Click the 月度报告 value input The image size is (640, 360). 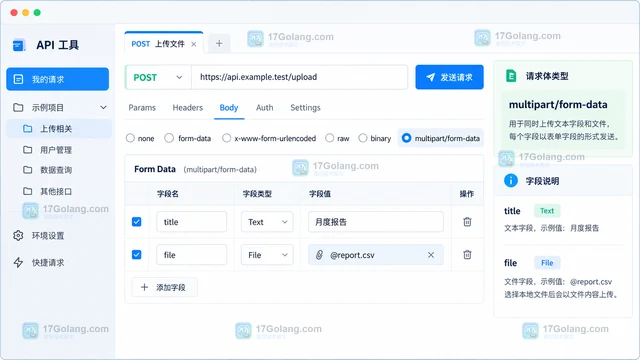click(376, 222)
